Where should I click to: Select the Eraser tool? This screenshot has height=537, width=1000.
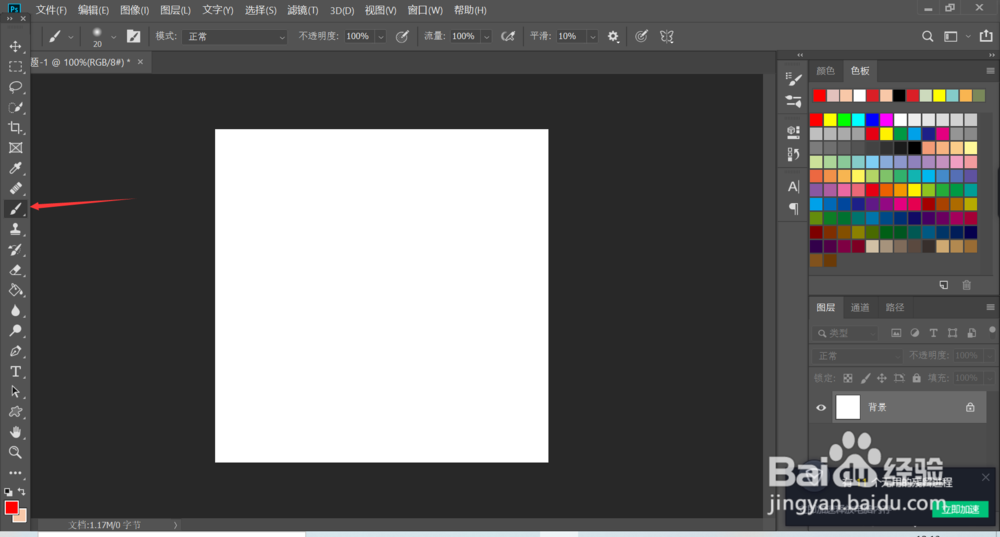click(15, 270)
